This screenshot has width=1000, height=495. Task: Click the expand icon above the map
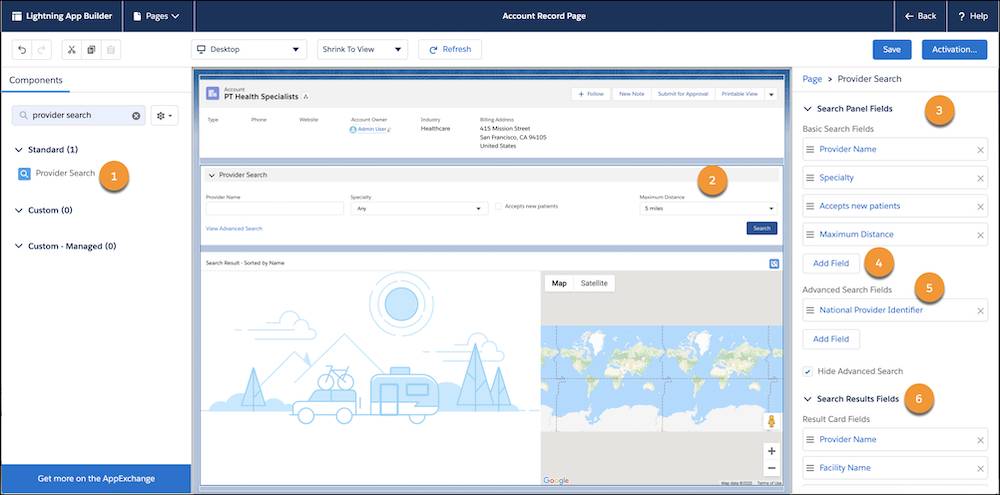774,263
